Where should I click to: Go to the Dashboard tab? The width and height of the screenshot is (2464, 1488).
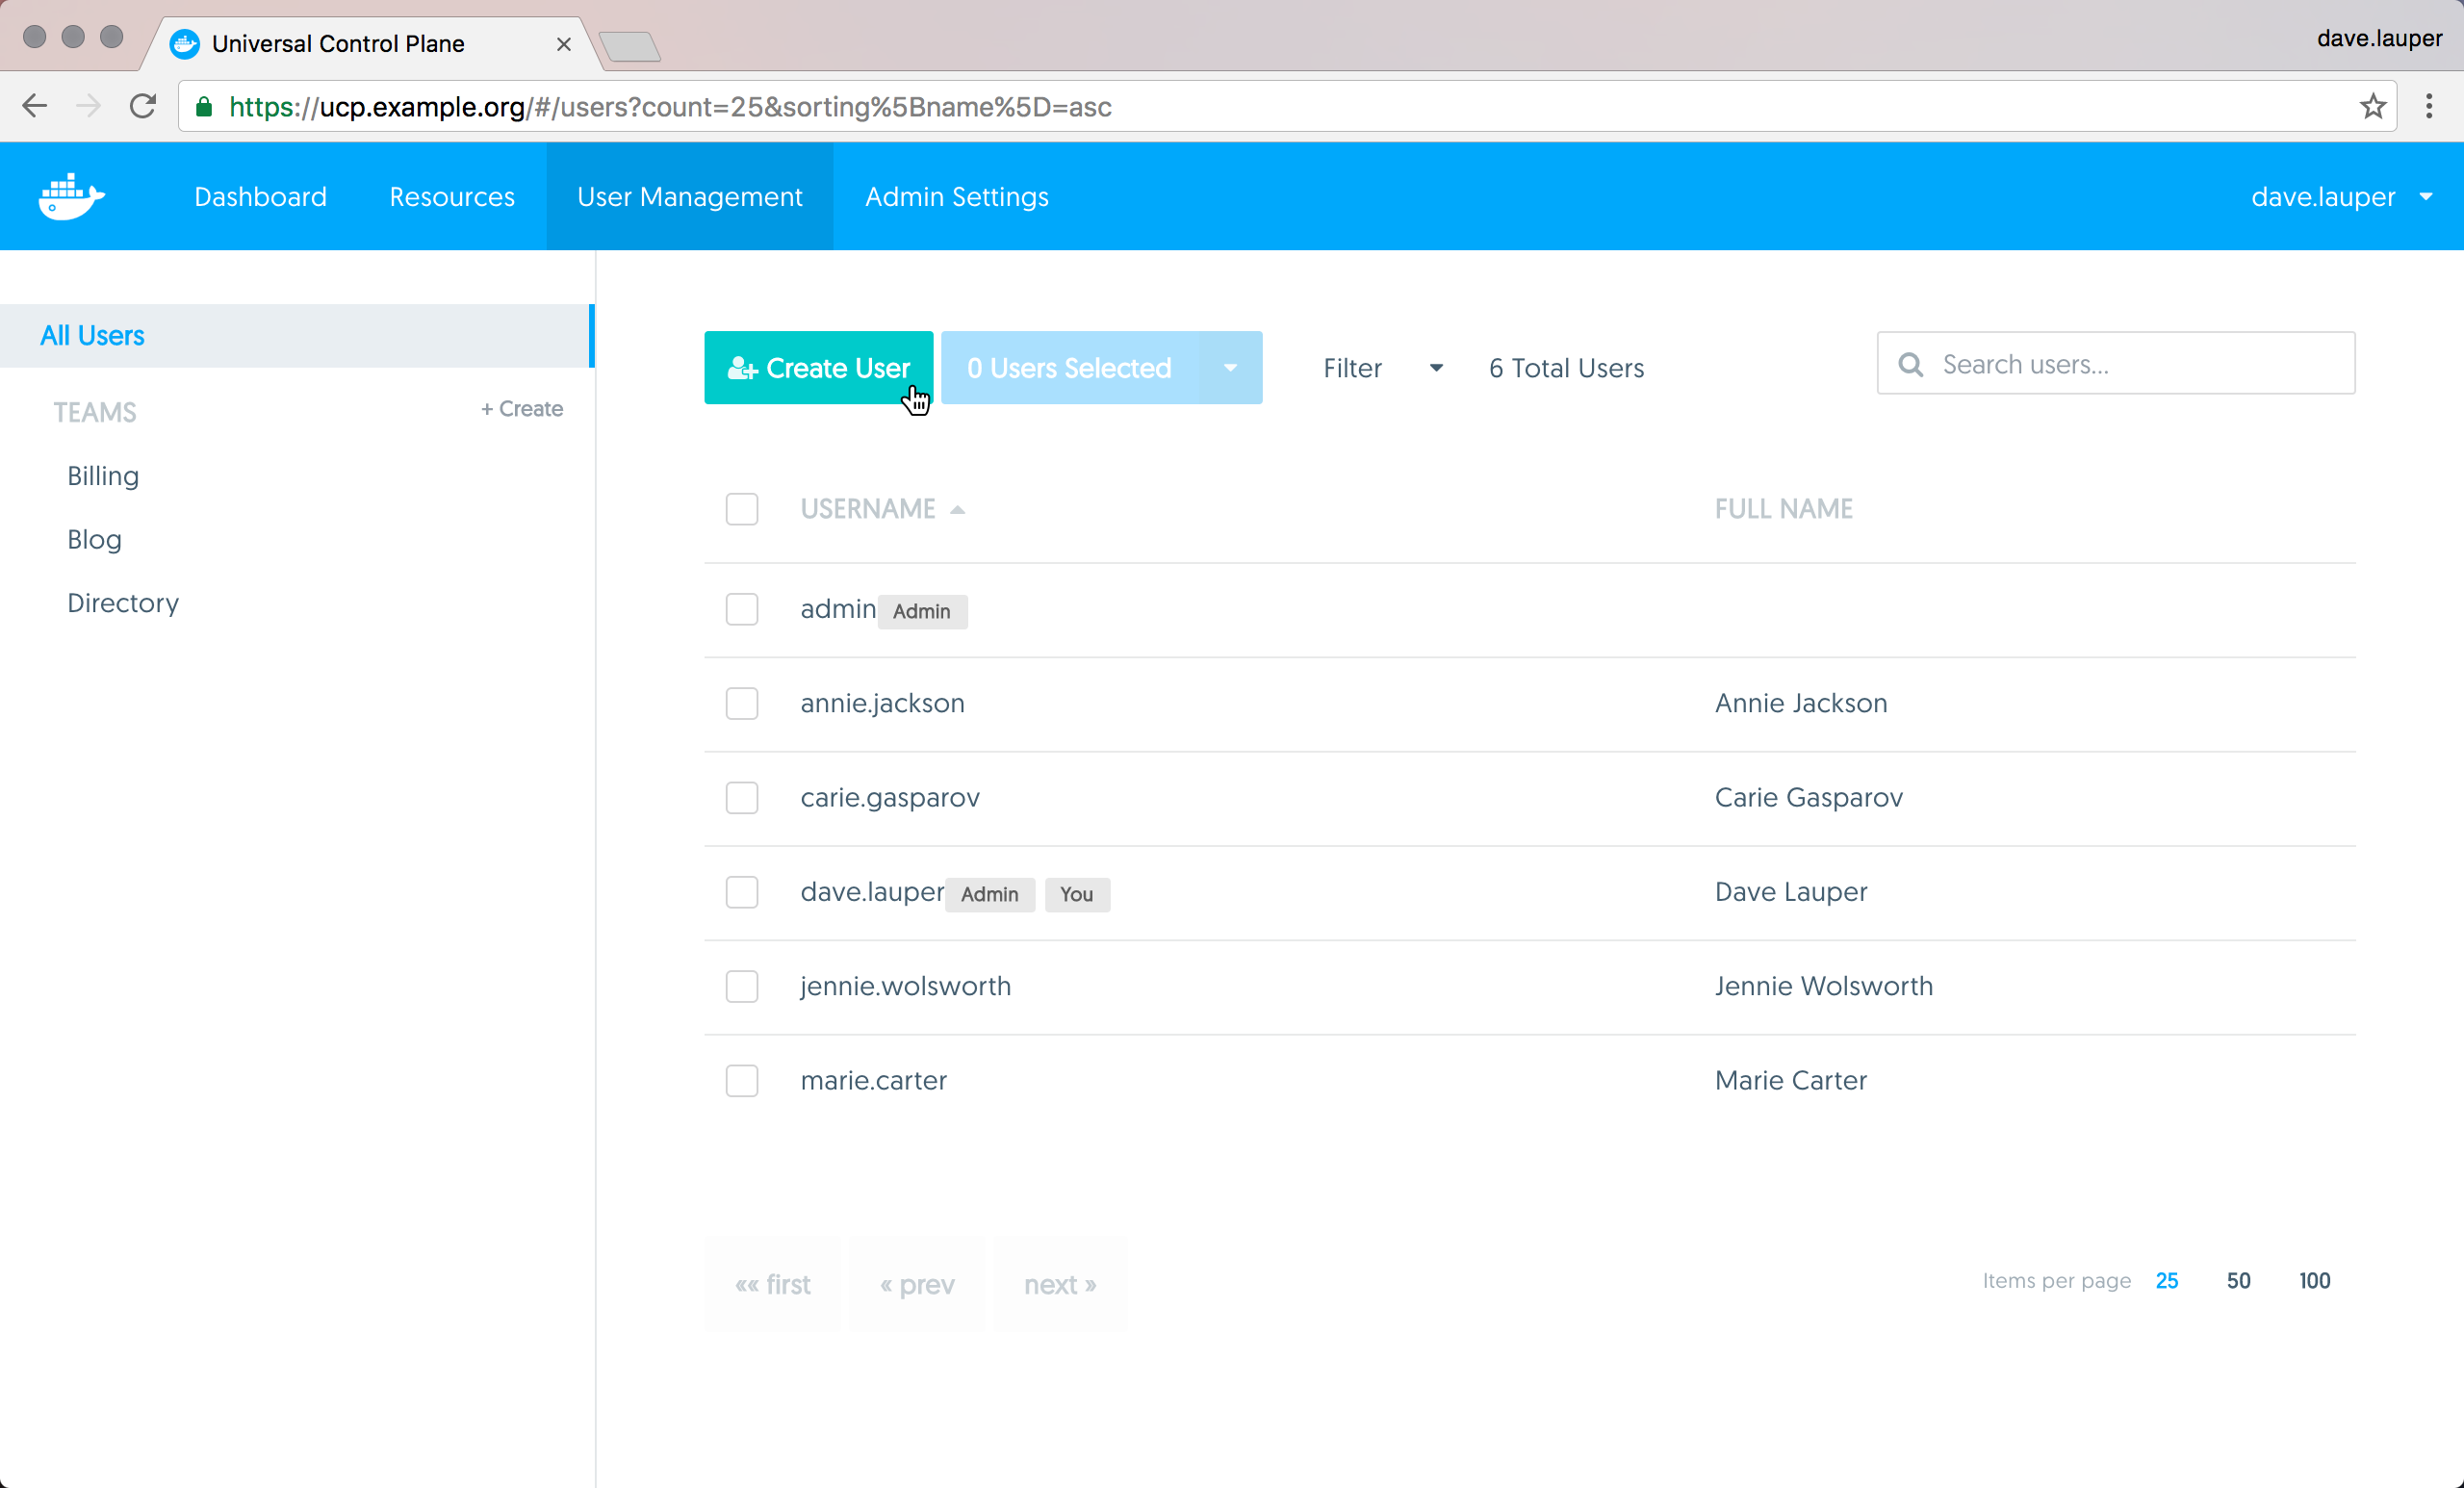click(x=260, y=196)
